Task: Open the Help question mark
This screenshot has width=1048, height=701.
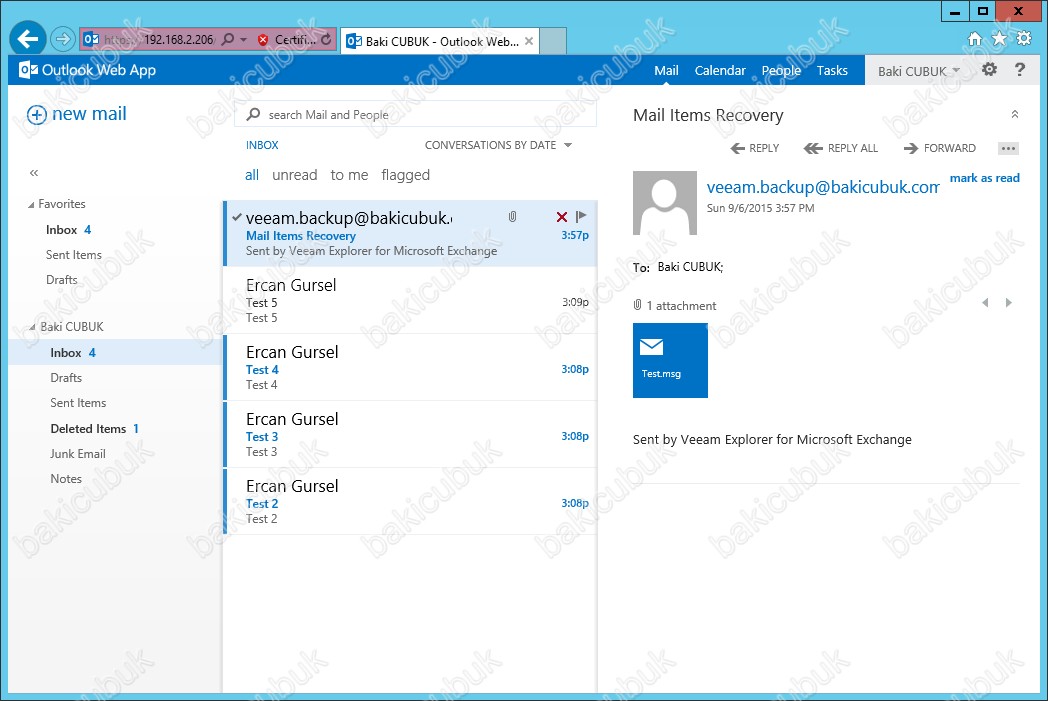Action: (x=1019, y=69)
